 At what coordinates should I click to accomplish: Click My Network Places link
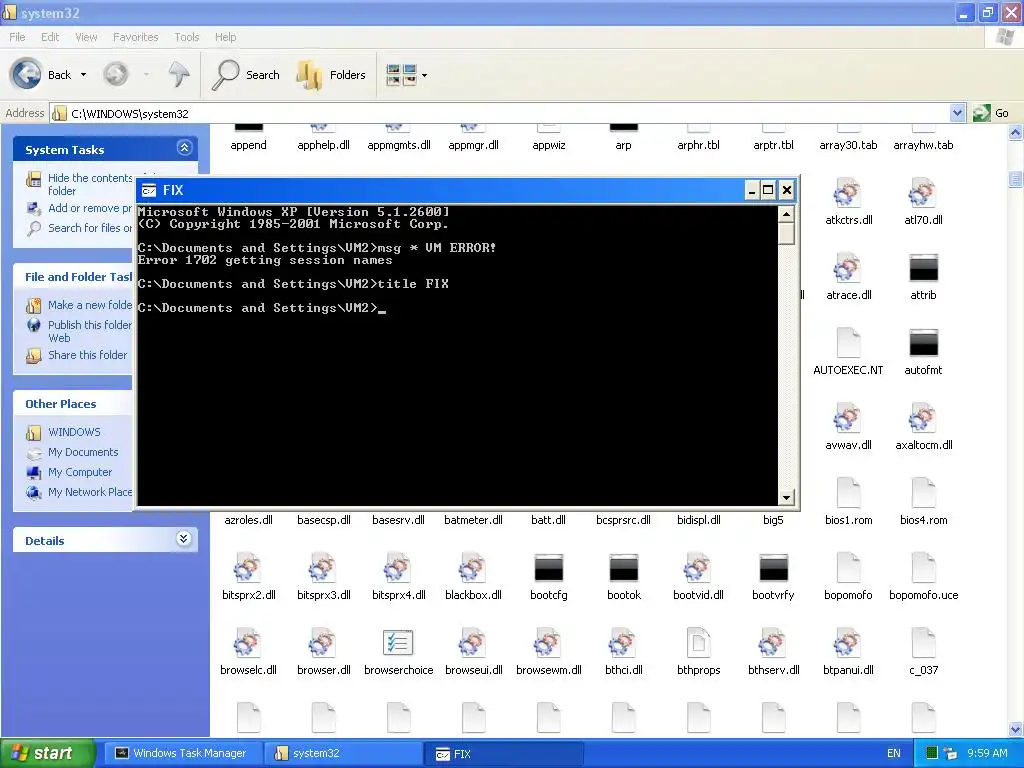(x=90, y=492)
